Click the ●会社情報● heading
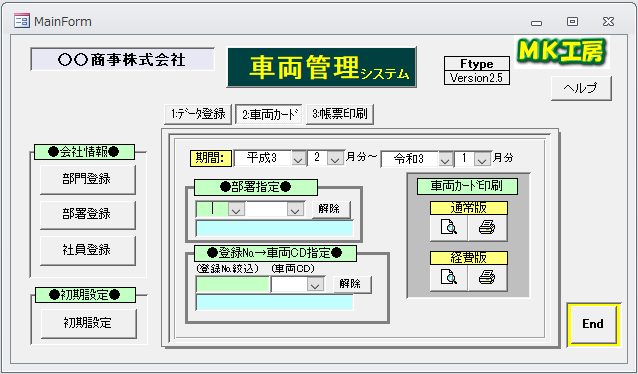Screen dimensions: 638x374 (84, 152)
